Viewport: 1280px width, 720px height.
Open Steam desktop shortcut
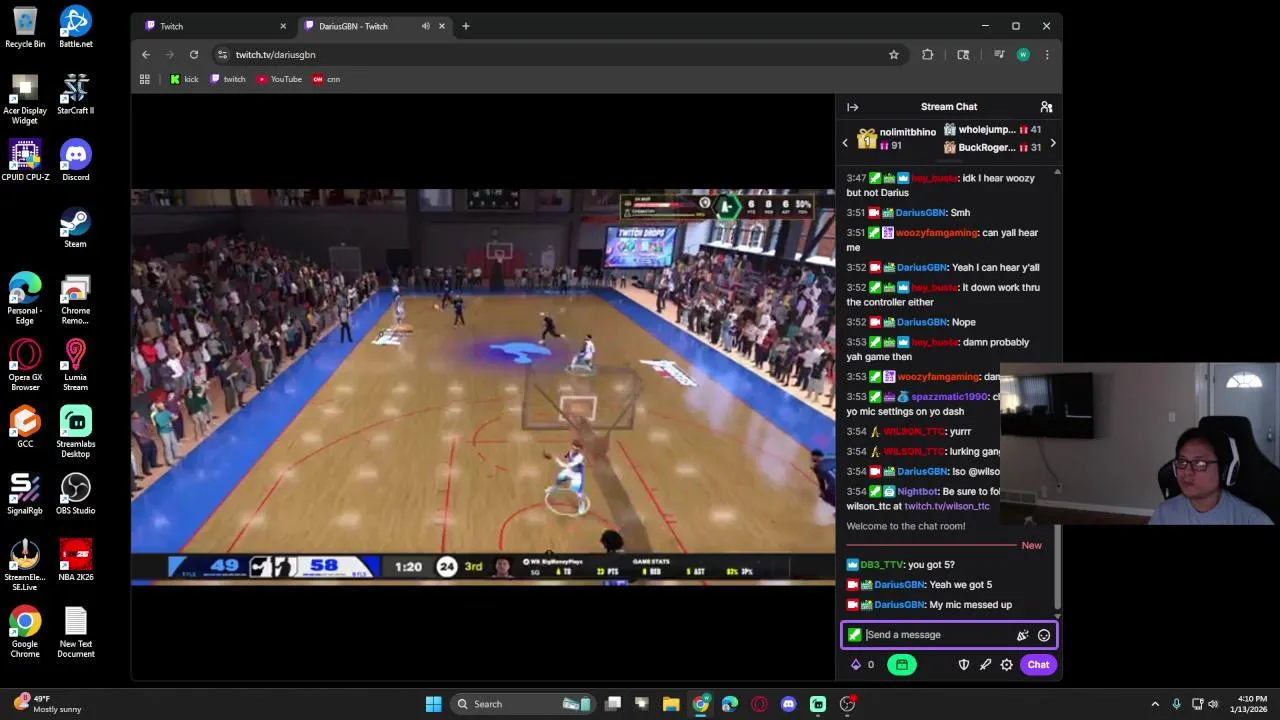[76, 227]
